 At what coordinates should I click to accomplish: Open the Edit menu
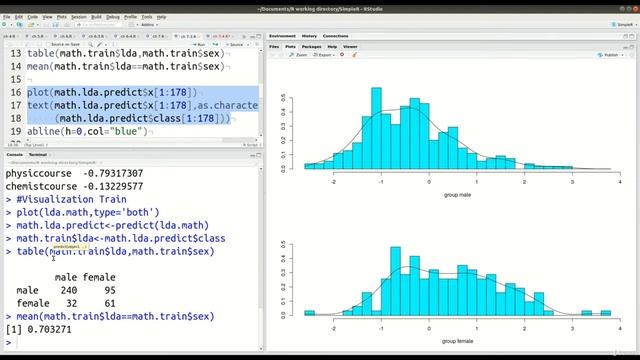coord(19,17)
